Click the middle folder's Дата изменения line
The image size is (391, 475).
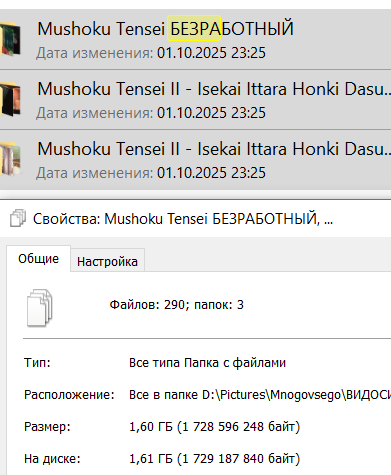click(x=151, y=113)
